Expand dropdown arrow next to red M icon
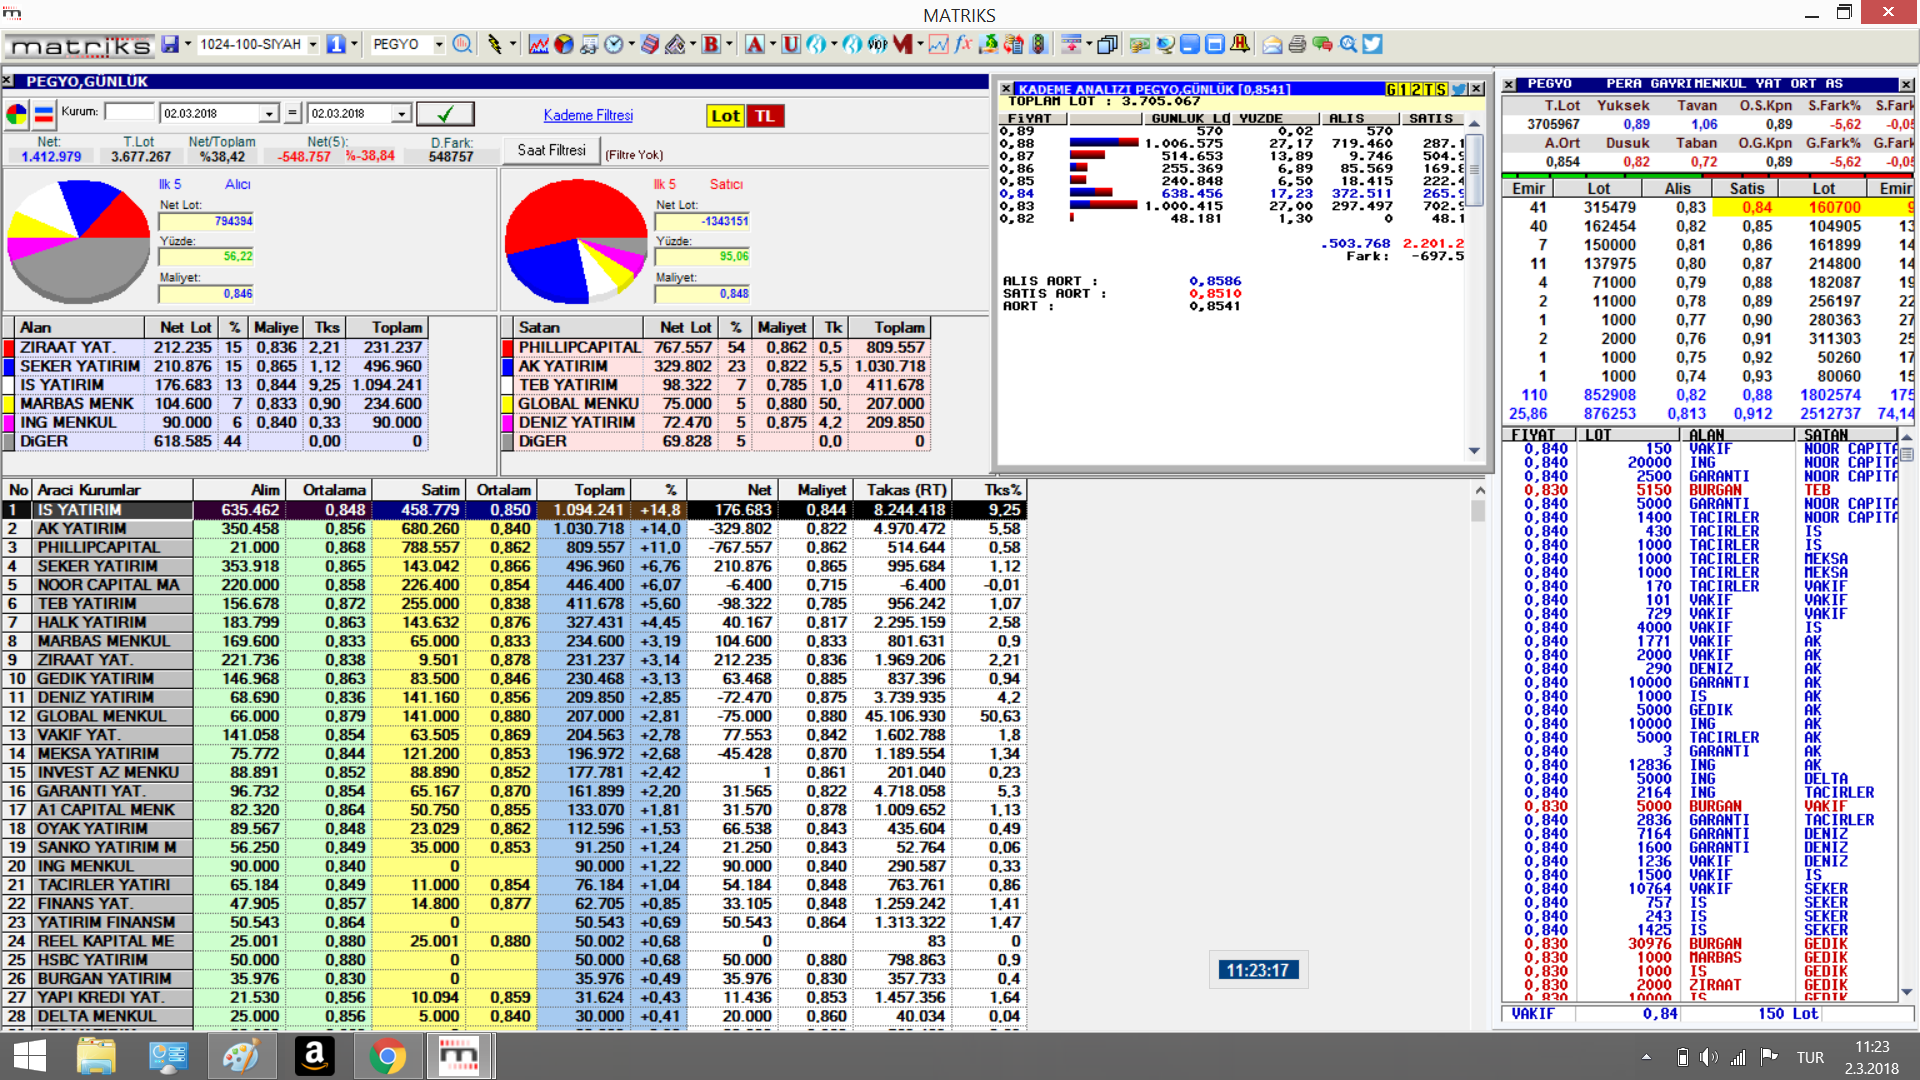This screenshot has height=1080, width=1920. tap(920, 44)
